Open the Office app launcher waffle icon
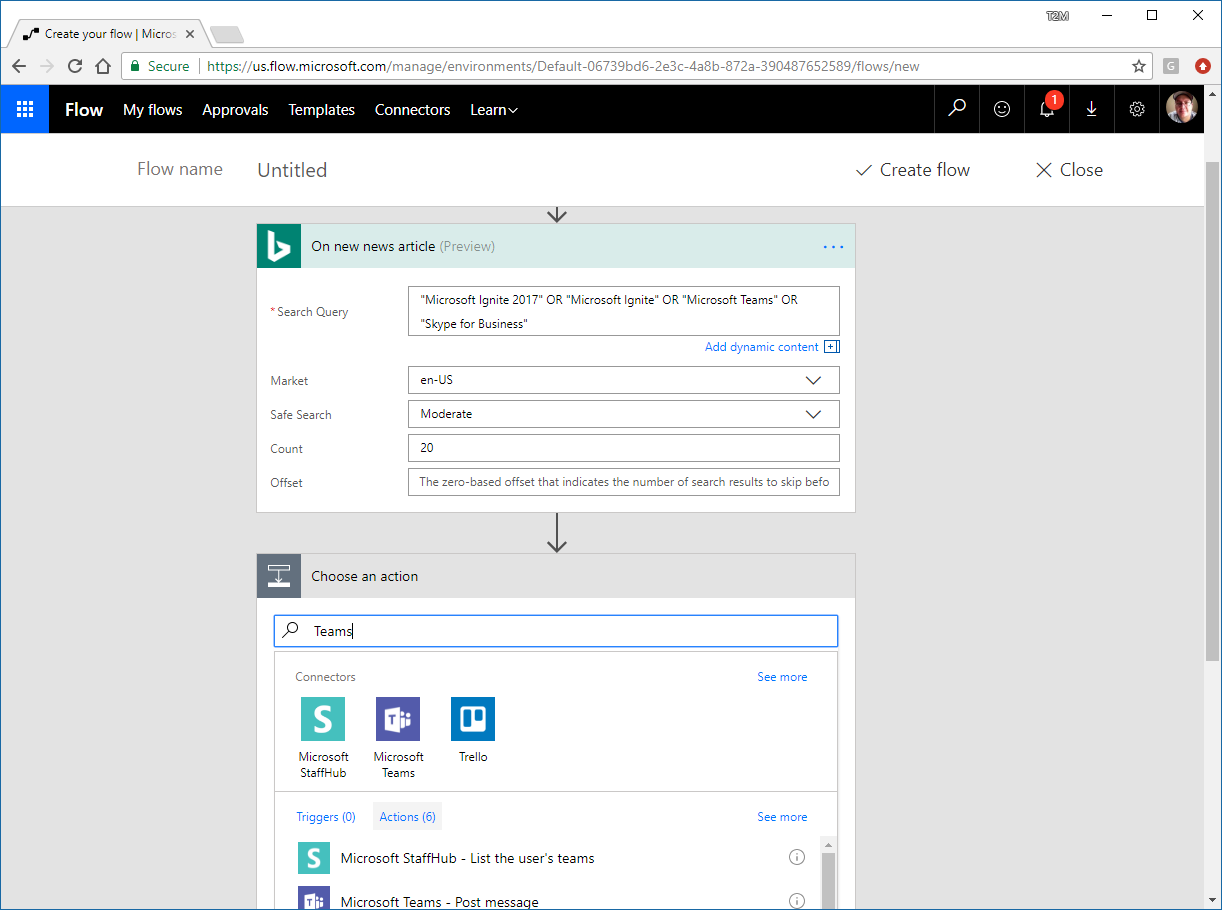Screen dimensions: 1222x910 click(x=24, y=109)
